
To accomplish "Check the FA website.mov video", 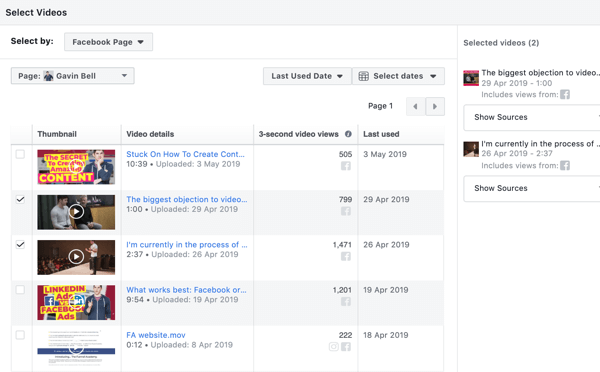I will pos(20,335).
